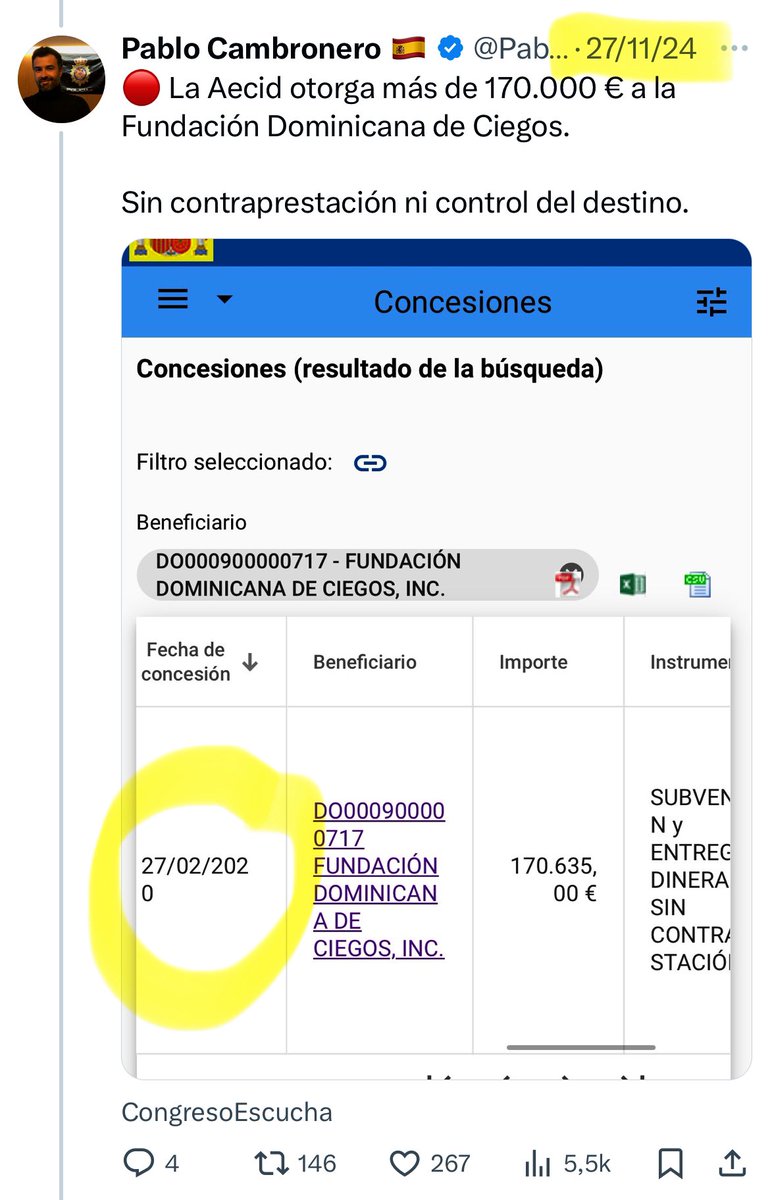Select 'Concesiones (resultado de la búsqueda)' heading
This screenshot has height=1200, width=770.
[370, 369]
